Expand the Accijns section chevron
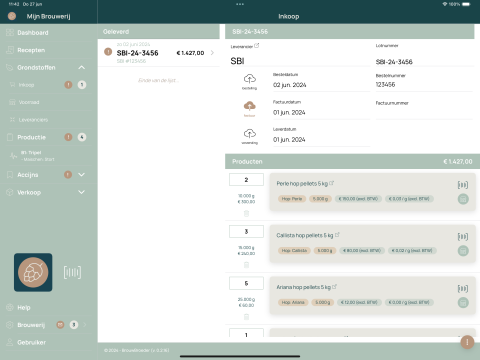The image size is (480, 360). click(x=81, y=175)
